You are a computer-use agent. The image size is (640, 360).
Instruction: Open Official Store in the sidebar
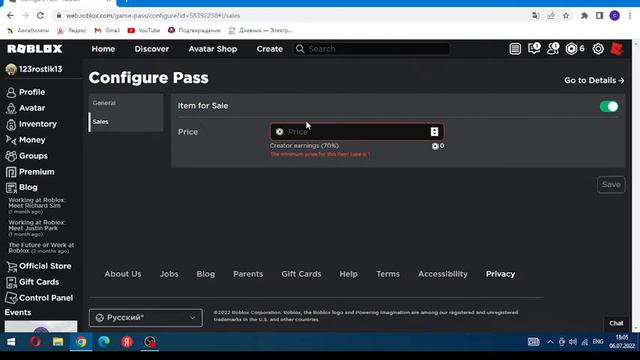pos(38,266)
